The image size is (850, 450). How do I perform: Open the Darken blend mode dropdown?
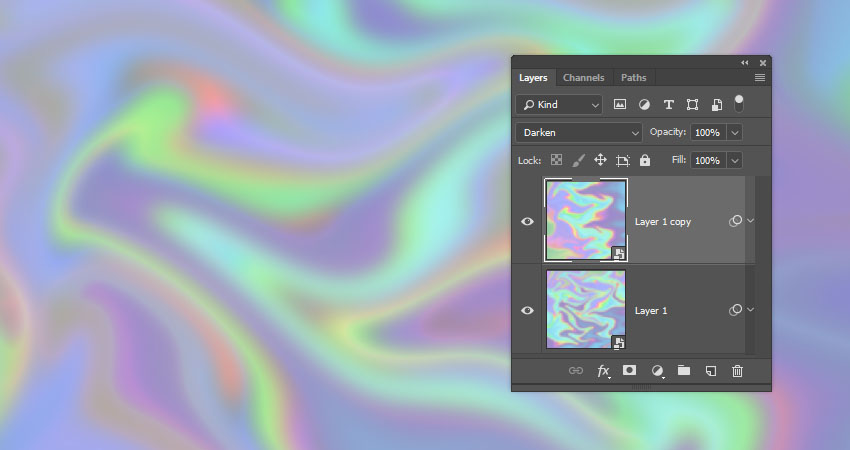(x=579, y=132)
